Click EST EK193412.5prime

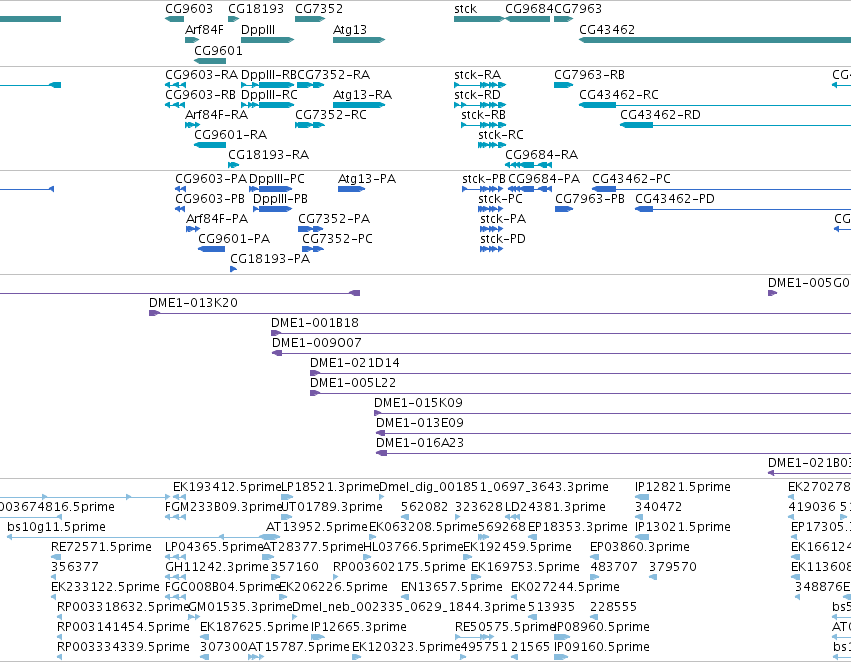click(180, 497)
